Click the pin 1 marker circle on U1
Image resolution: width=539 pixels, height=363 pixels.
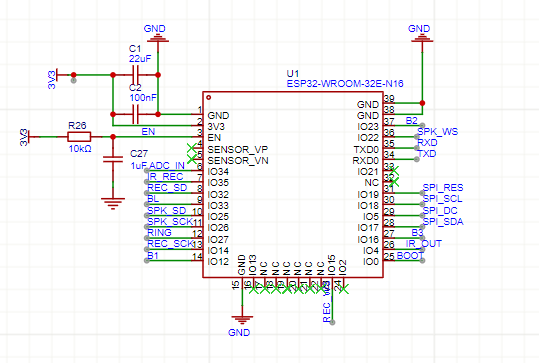coord(208,98)
